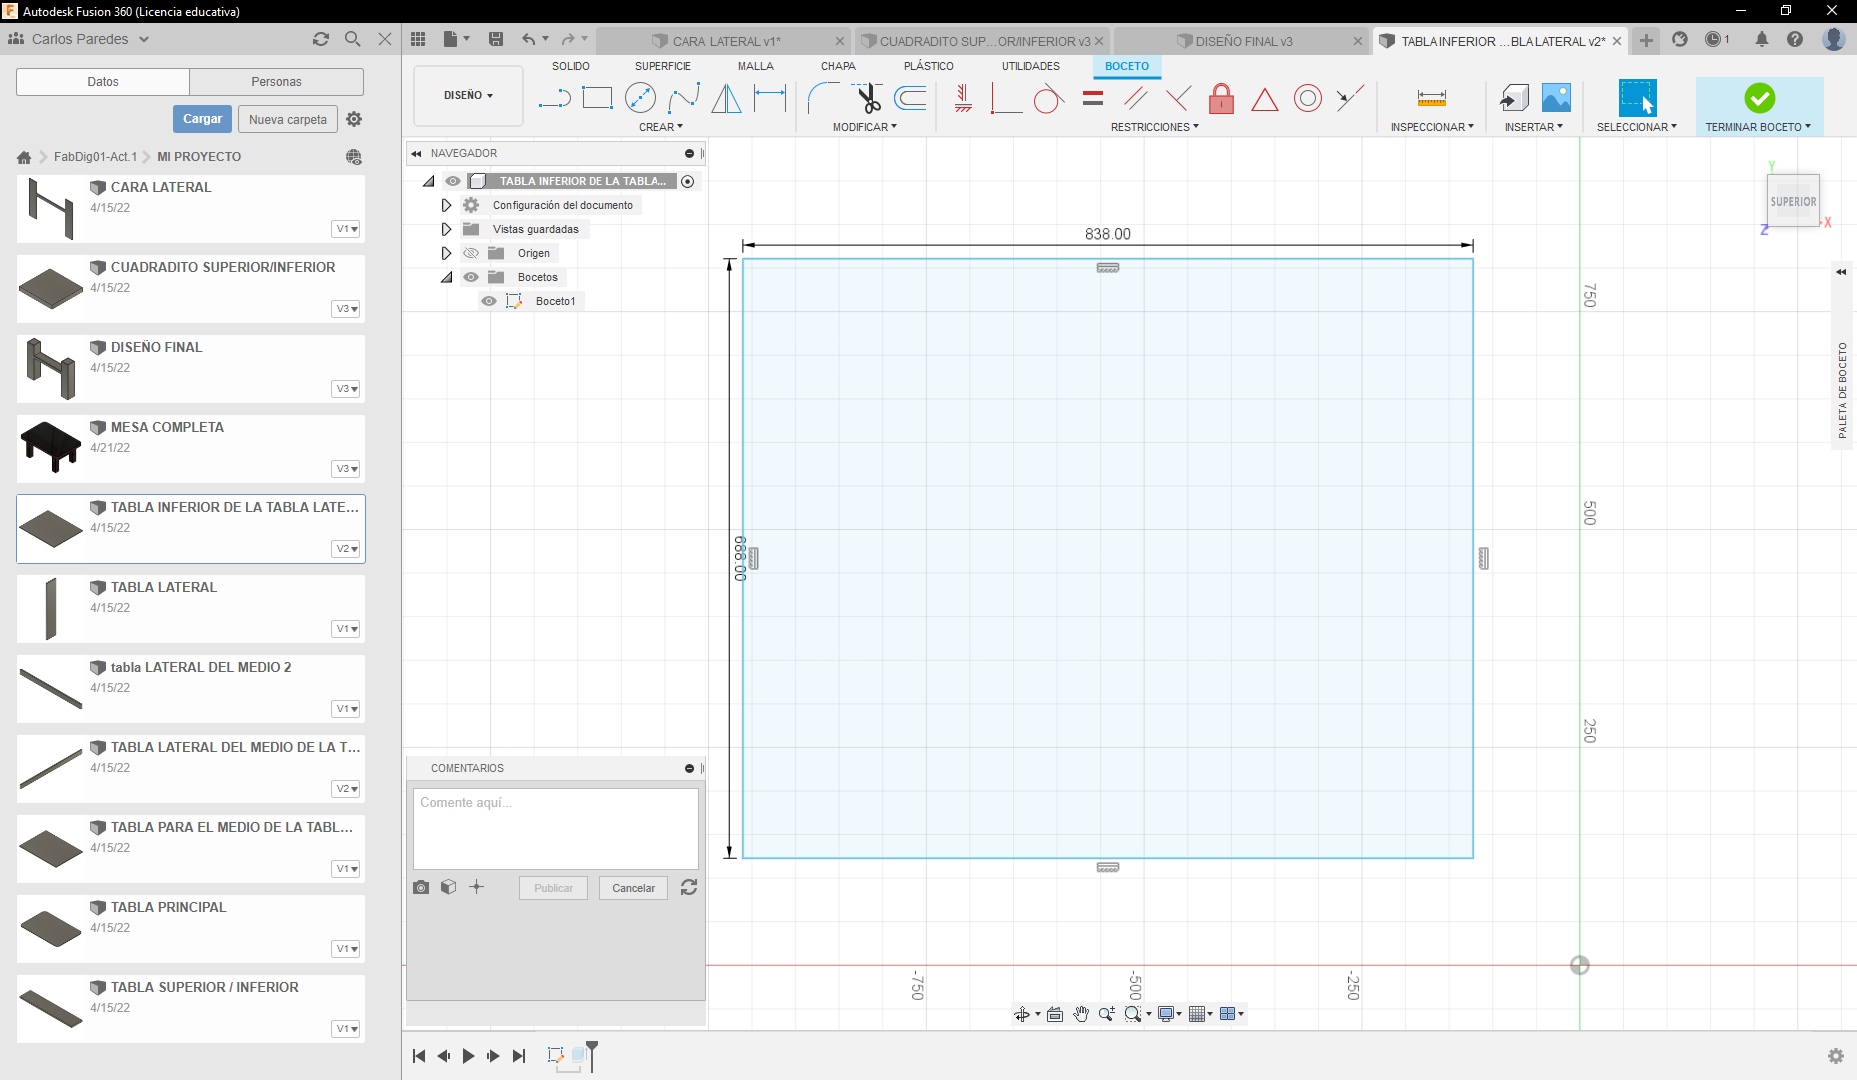Click the comment text input field
The image size is (1857, 1080).
(556, 829)
